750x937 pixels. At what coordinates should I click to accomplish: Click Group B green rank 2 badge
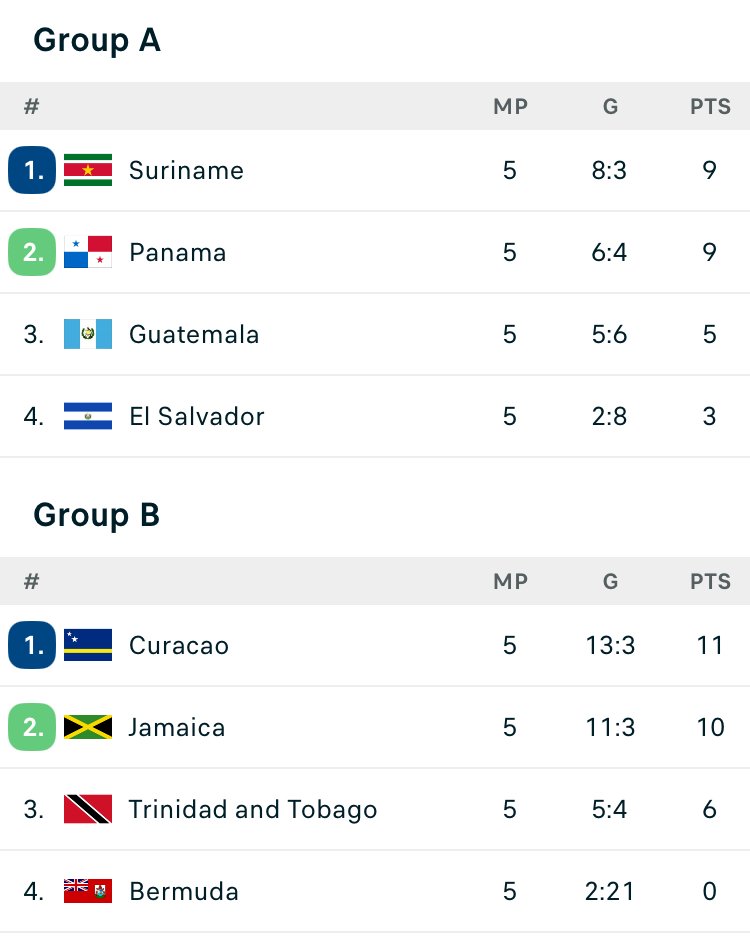coord(32,727)
